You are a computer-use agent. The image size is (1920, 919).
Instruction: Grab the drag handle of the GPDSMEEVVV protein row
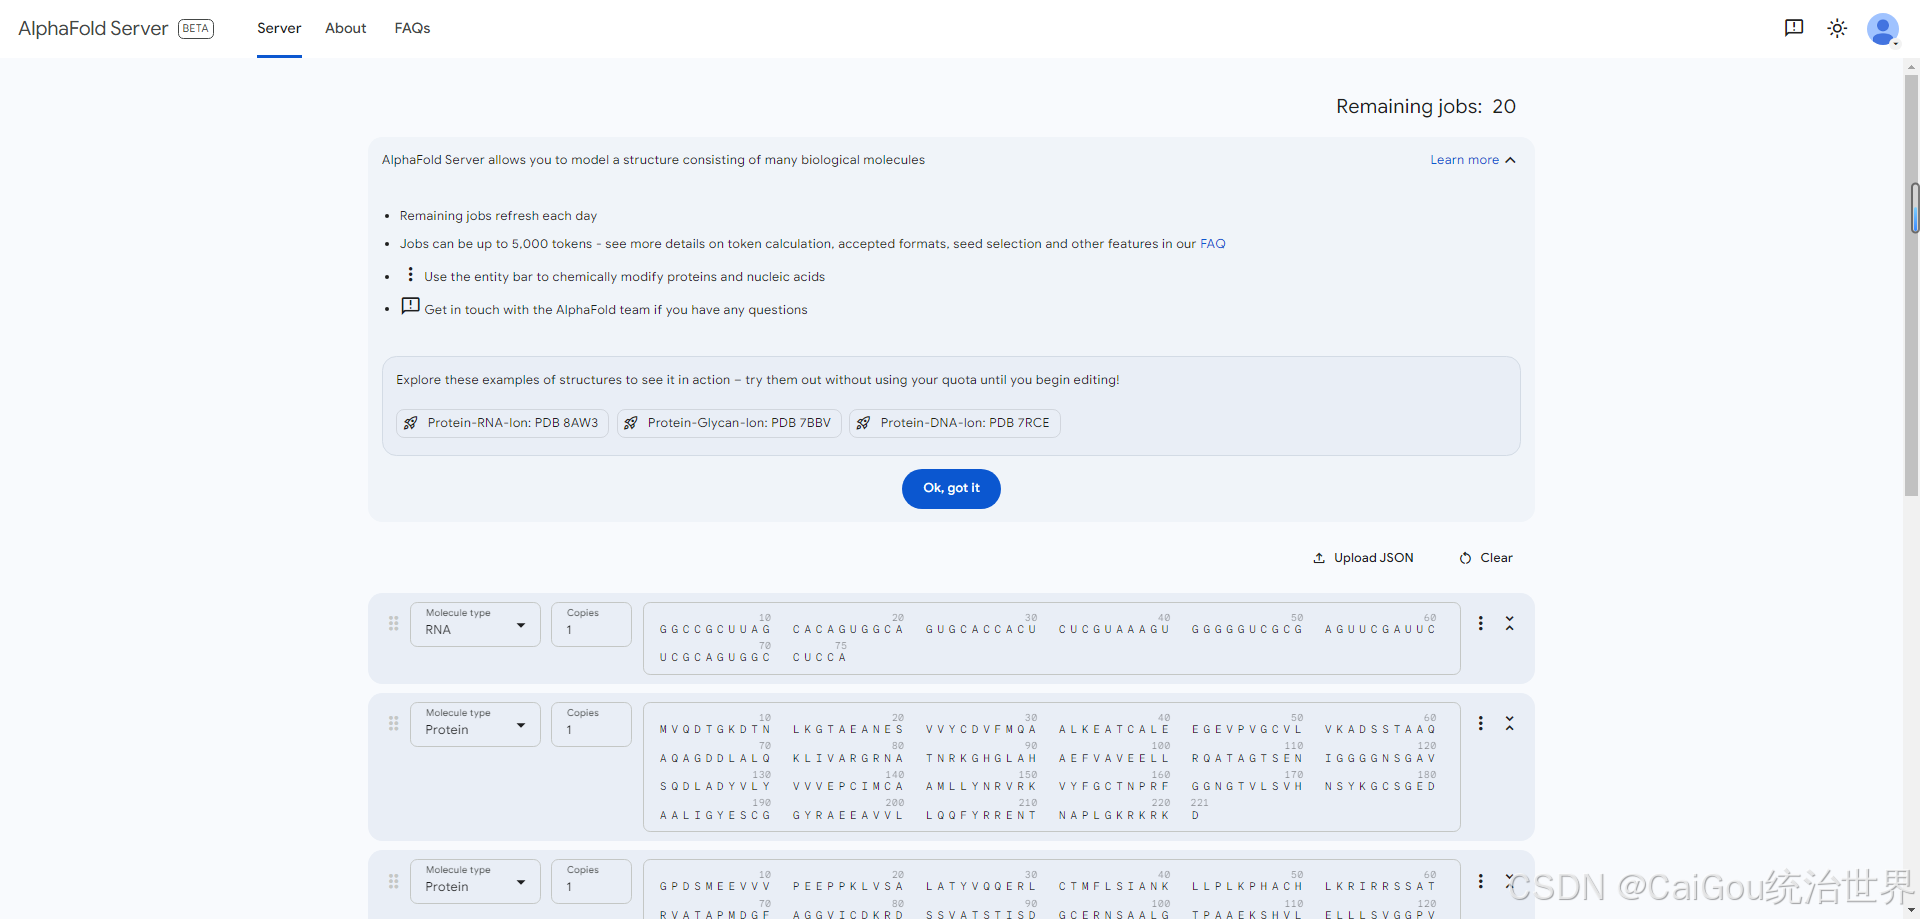(393, 881)
